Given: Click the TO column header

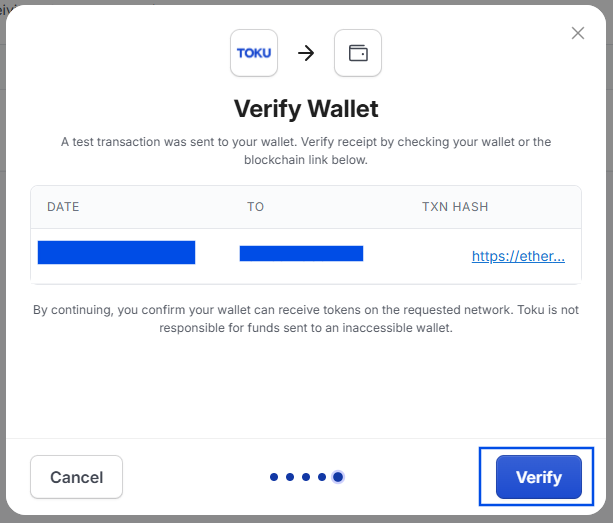Looking at the screenshot, I should (255, 207).
